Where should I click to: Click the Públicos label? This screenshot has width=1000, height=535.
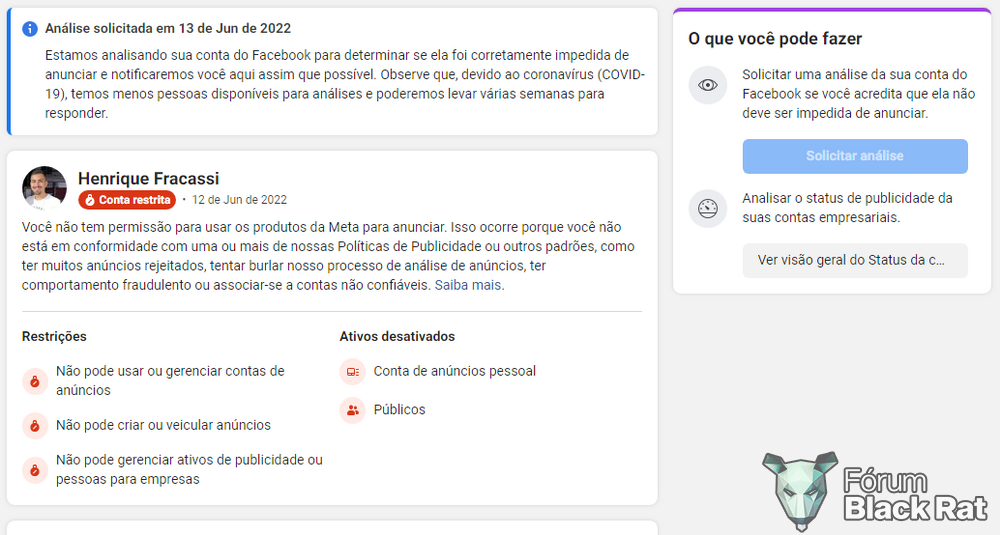tap(399, 409)
